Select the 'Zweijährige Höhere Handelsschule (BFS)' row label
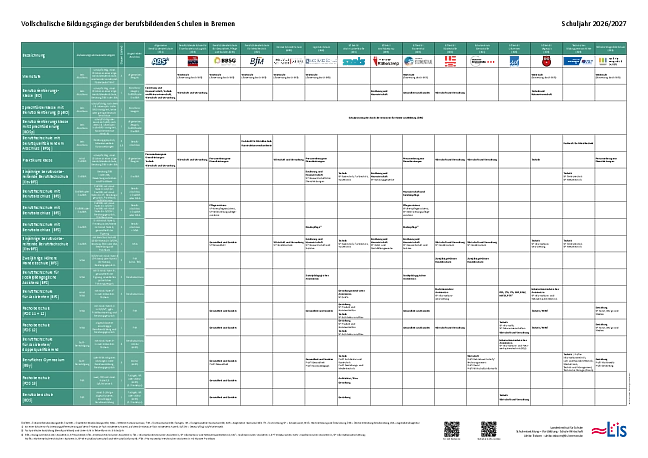 pos(40,260)
